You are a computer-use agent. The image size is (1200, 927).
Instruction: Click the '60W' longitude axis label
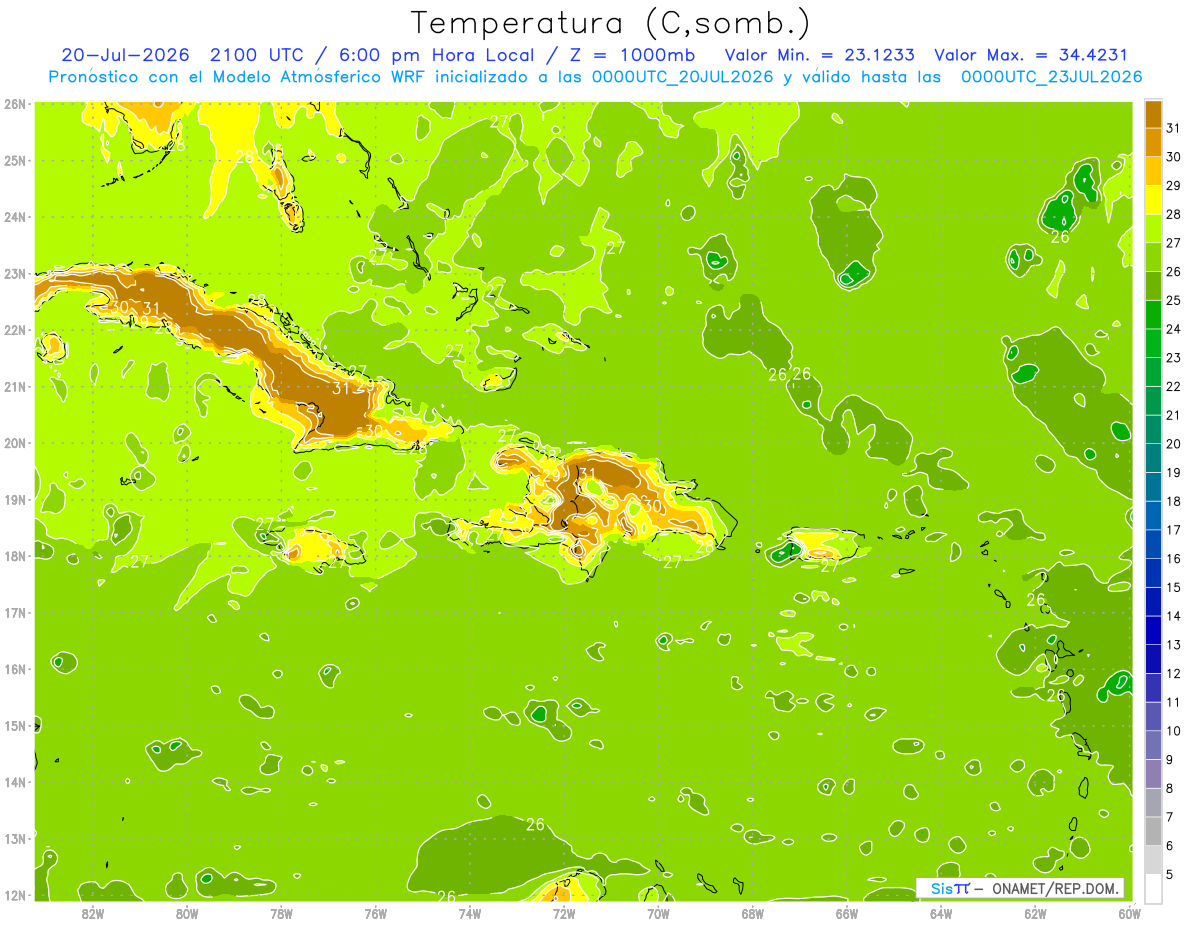1129,913
